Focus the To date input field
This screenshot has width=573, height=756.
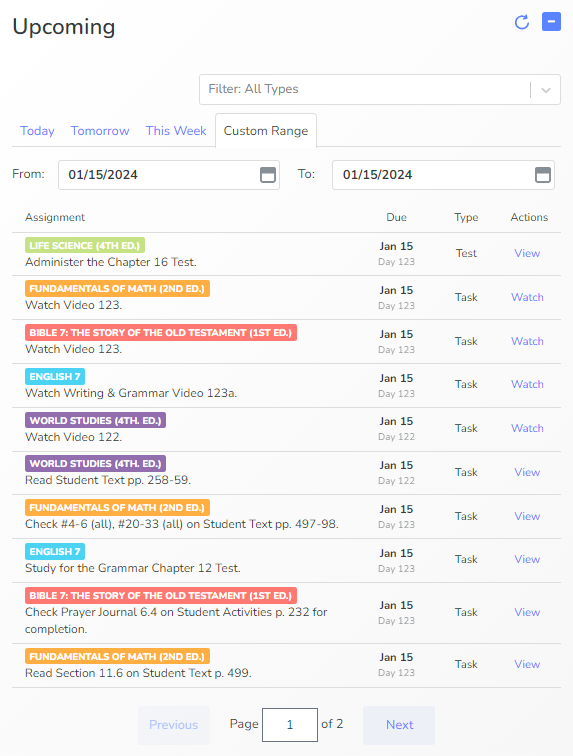pos(443,175)
